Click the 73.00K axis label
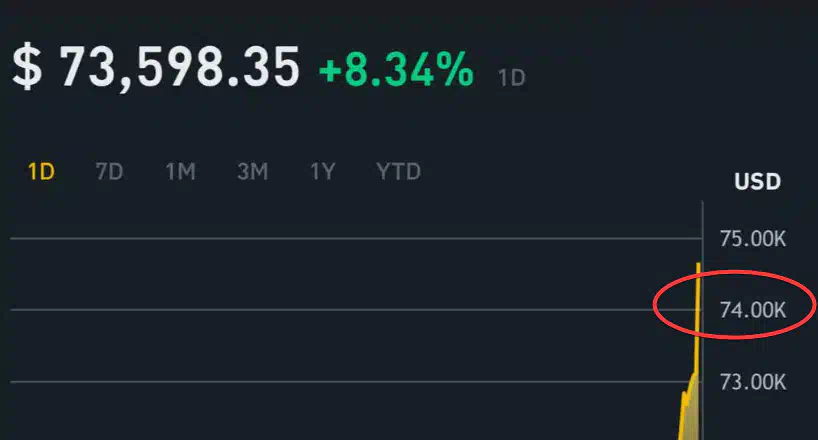818x440 pixels. point(753,382)
